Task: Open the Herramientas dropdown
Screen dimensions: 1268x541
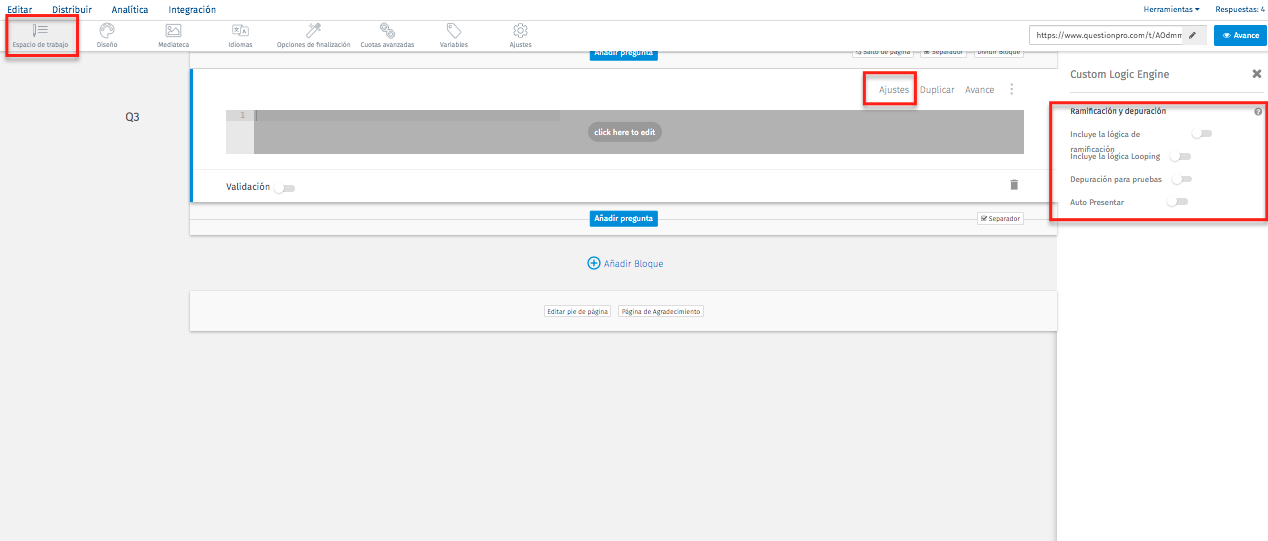Action: [x=1171, y=9]
